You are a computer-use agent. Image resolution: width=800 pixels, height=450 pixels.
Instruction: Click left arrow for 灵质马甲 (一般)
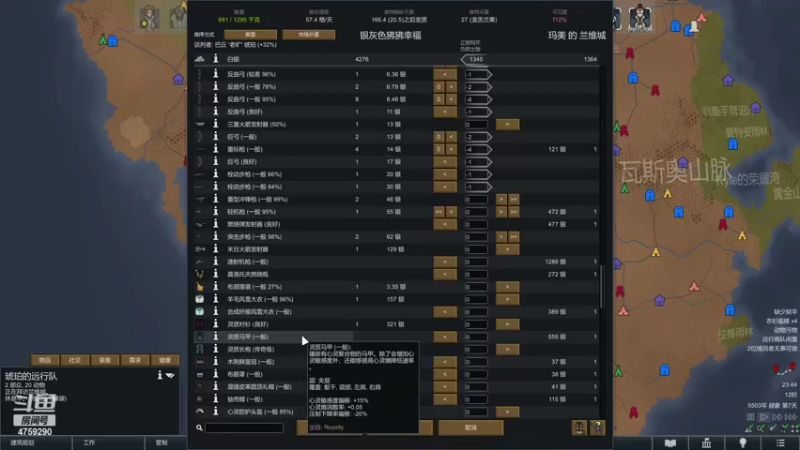click(445, 337)
